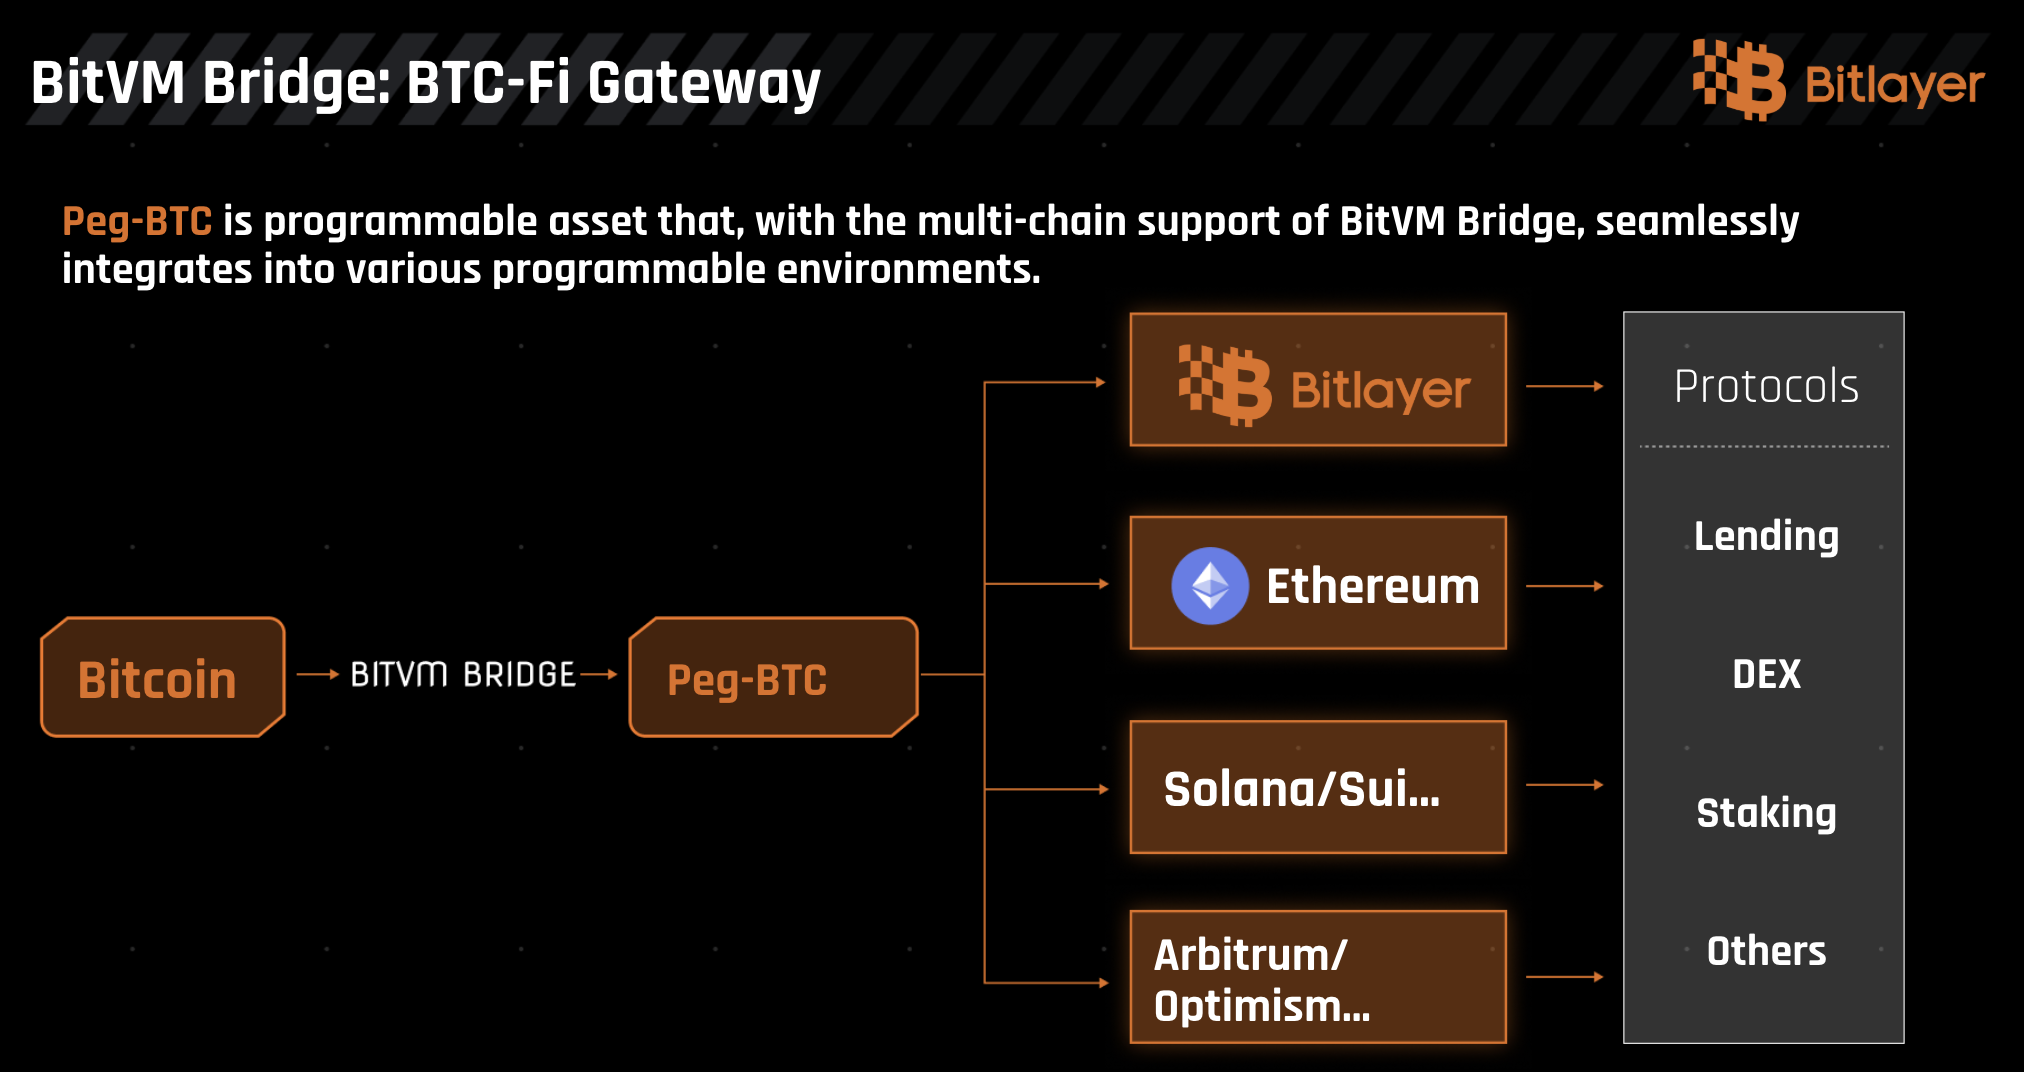Image resolution: width=2024 pixels, height=1072 pixels.
Task: Click the arrow right of the Solana/Sui box
Action: 1565,785
